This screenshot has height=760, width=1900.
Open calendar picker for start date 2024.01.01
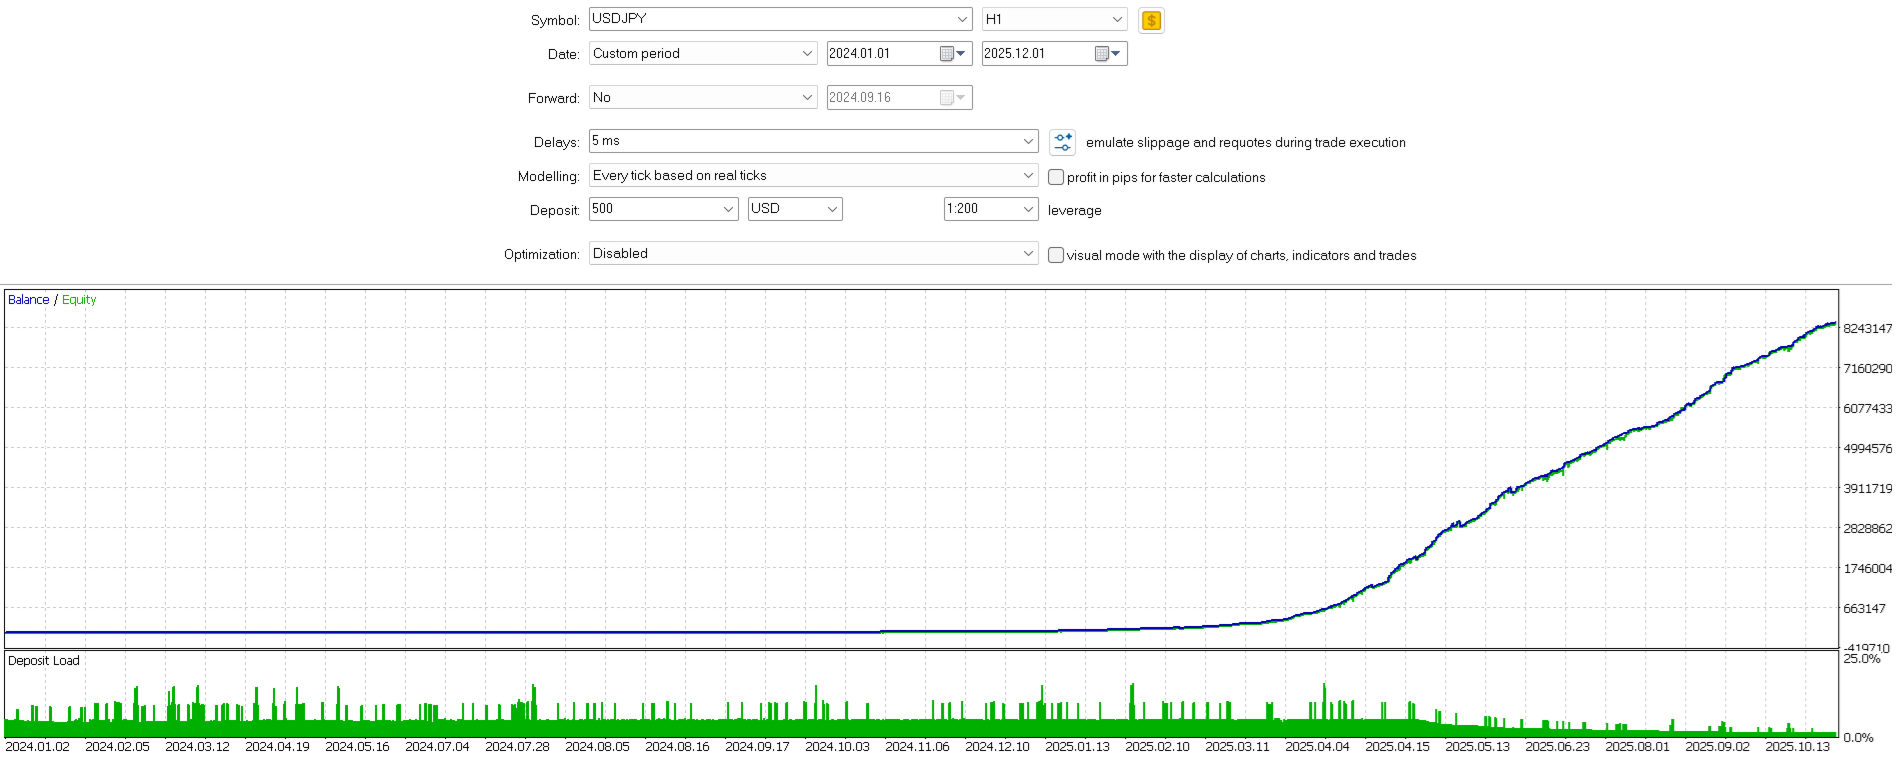(953, 54)
